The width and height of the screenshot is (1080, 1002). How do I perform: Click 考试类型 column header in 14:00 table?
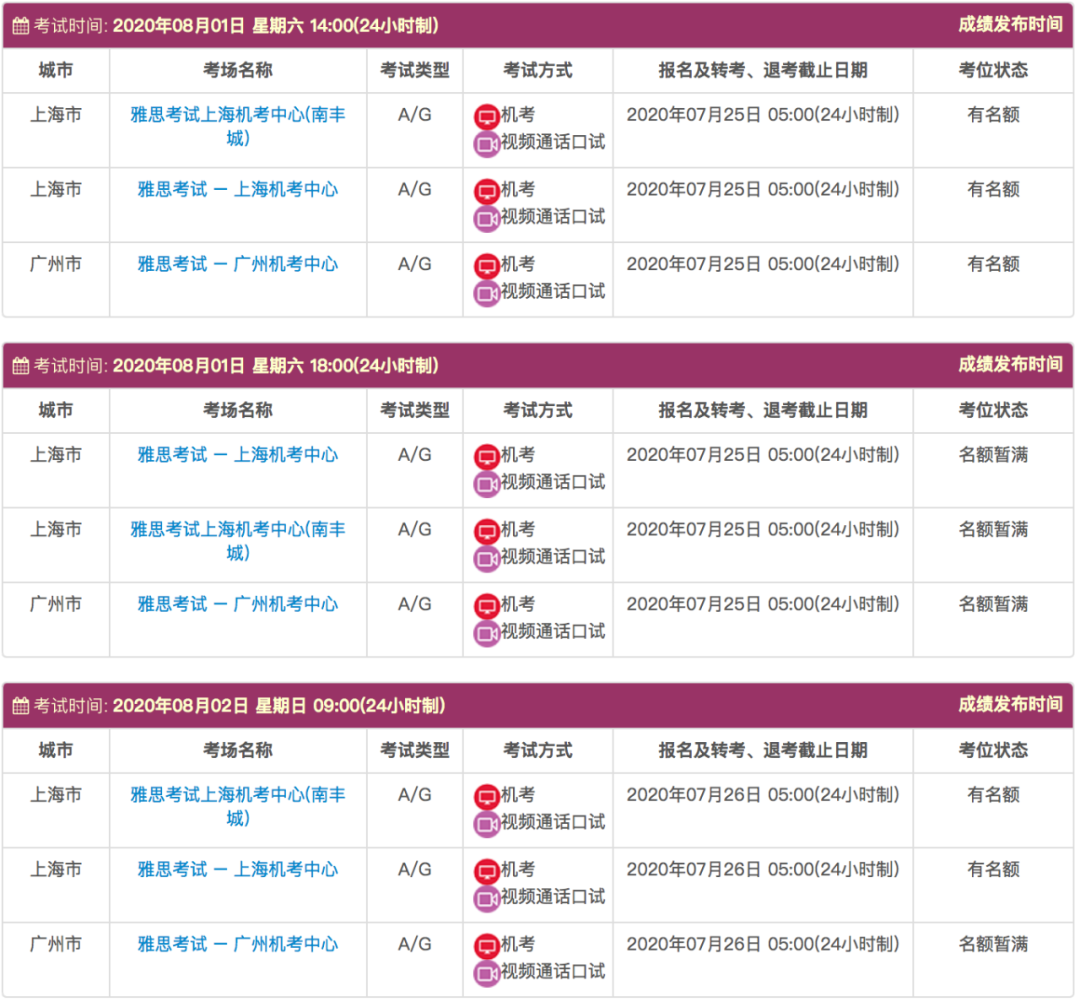[415, 70]
